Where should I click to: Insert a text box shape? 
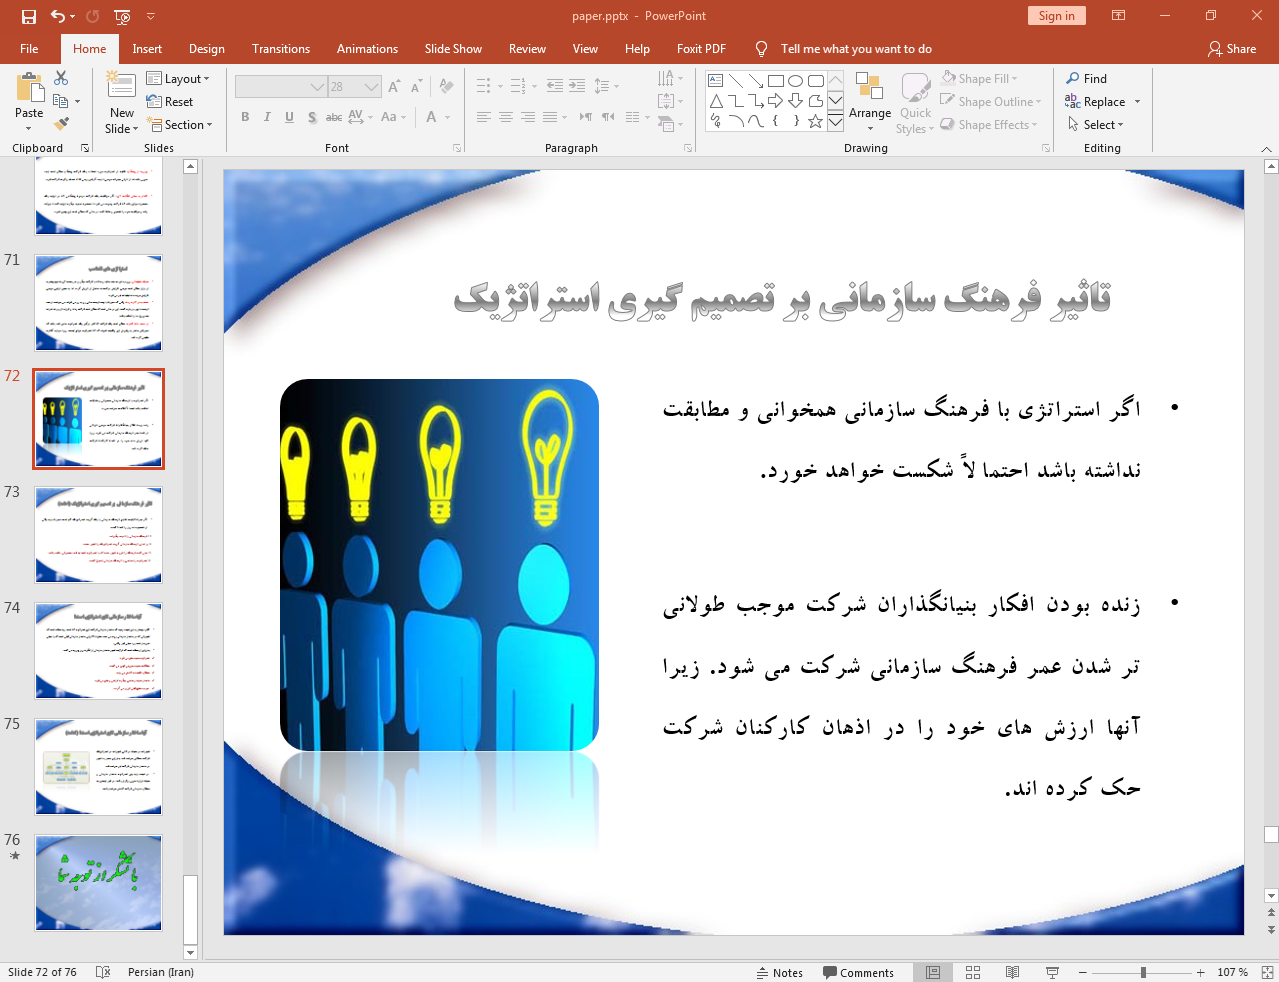click(x=716, y=81)
